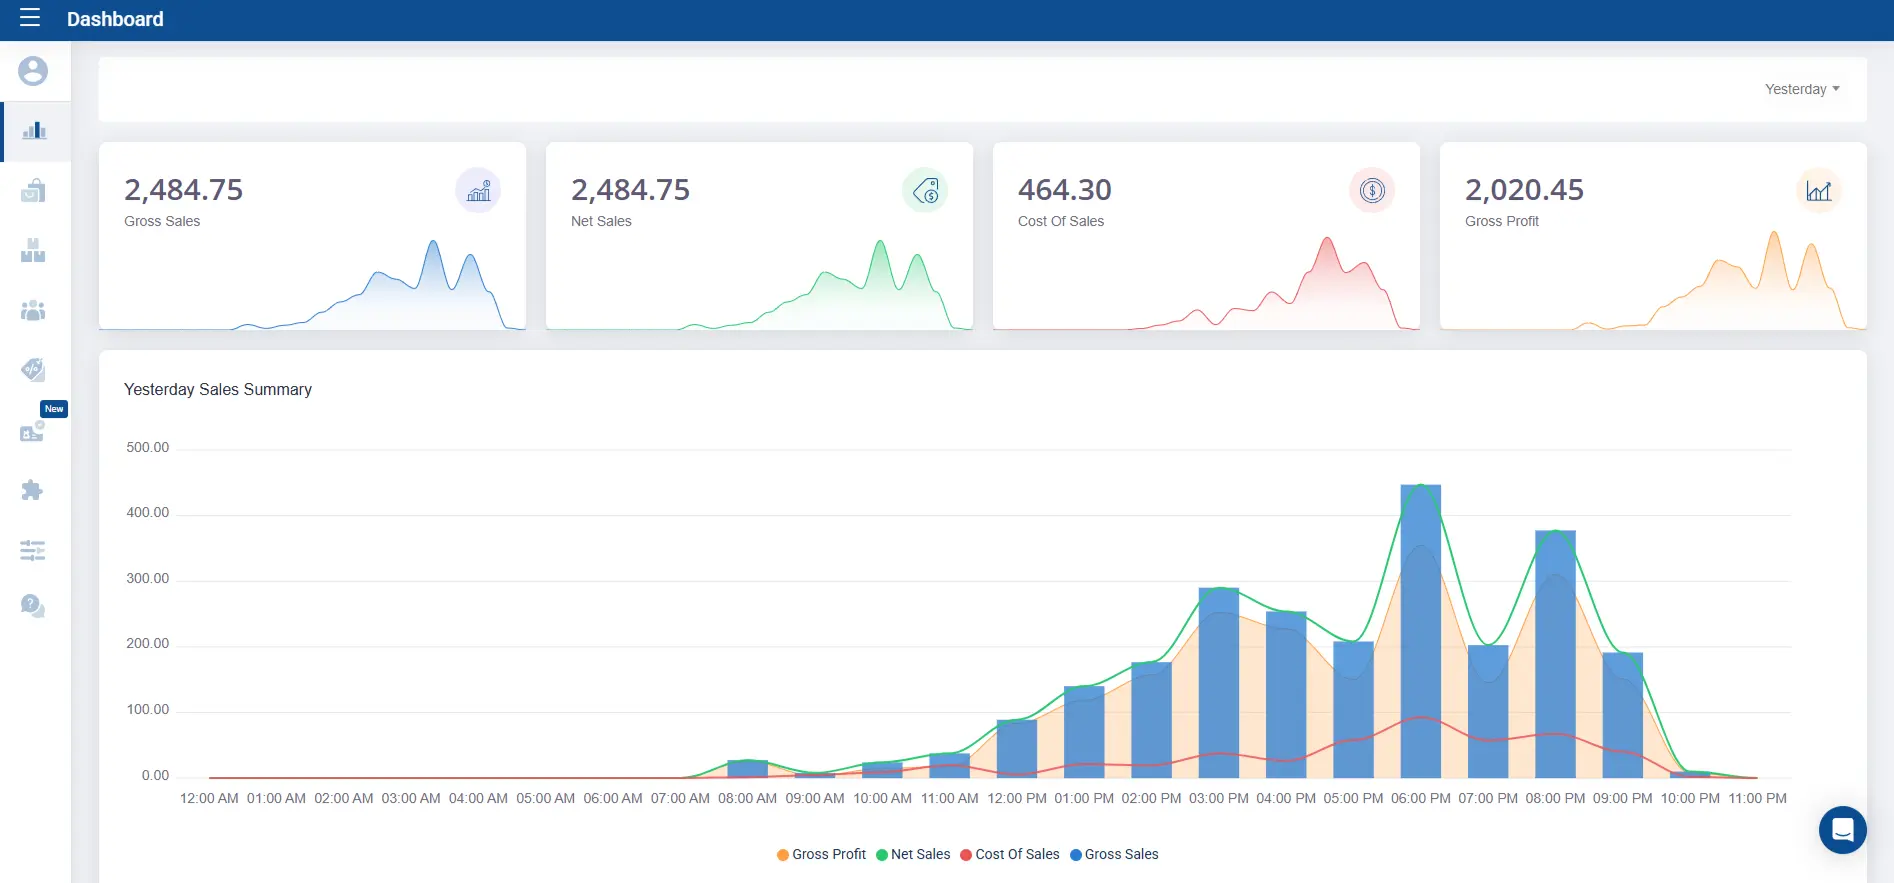Toggle Gross Sales series in legend
1894x883 pixels.
pos(1114,854)
